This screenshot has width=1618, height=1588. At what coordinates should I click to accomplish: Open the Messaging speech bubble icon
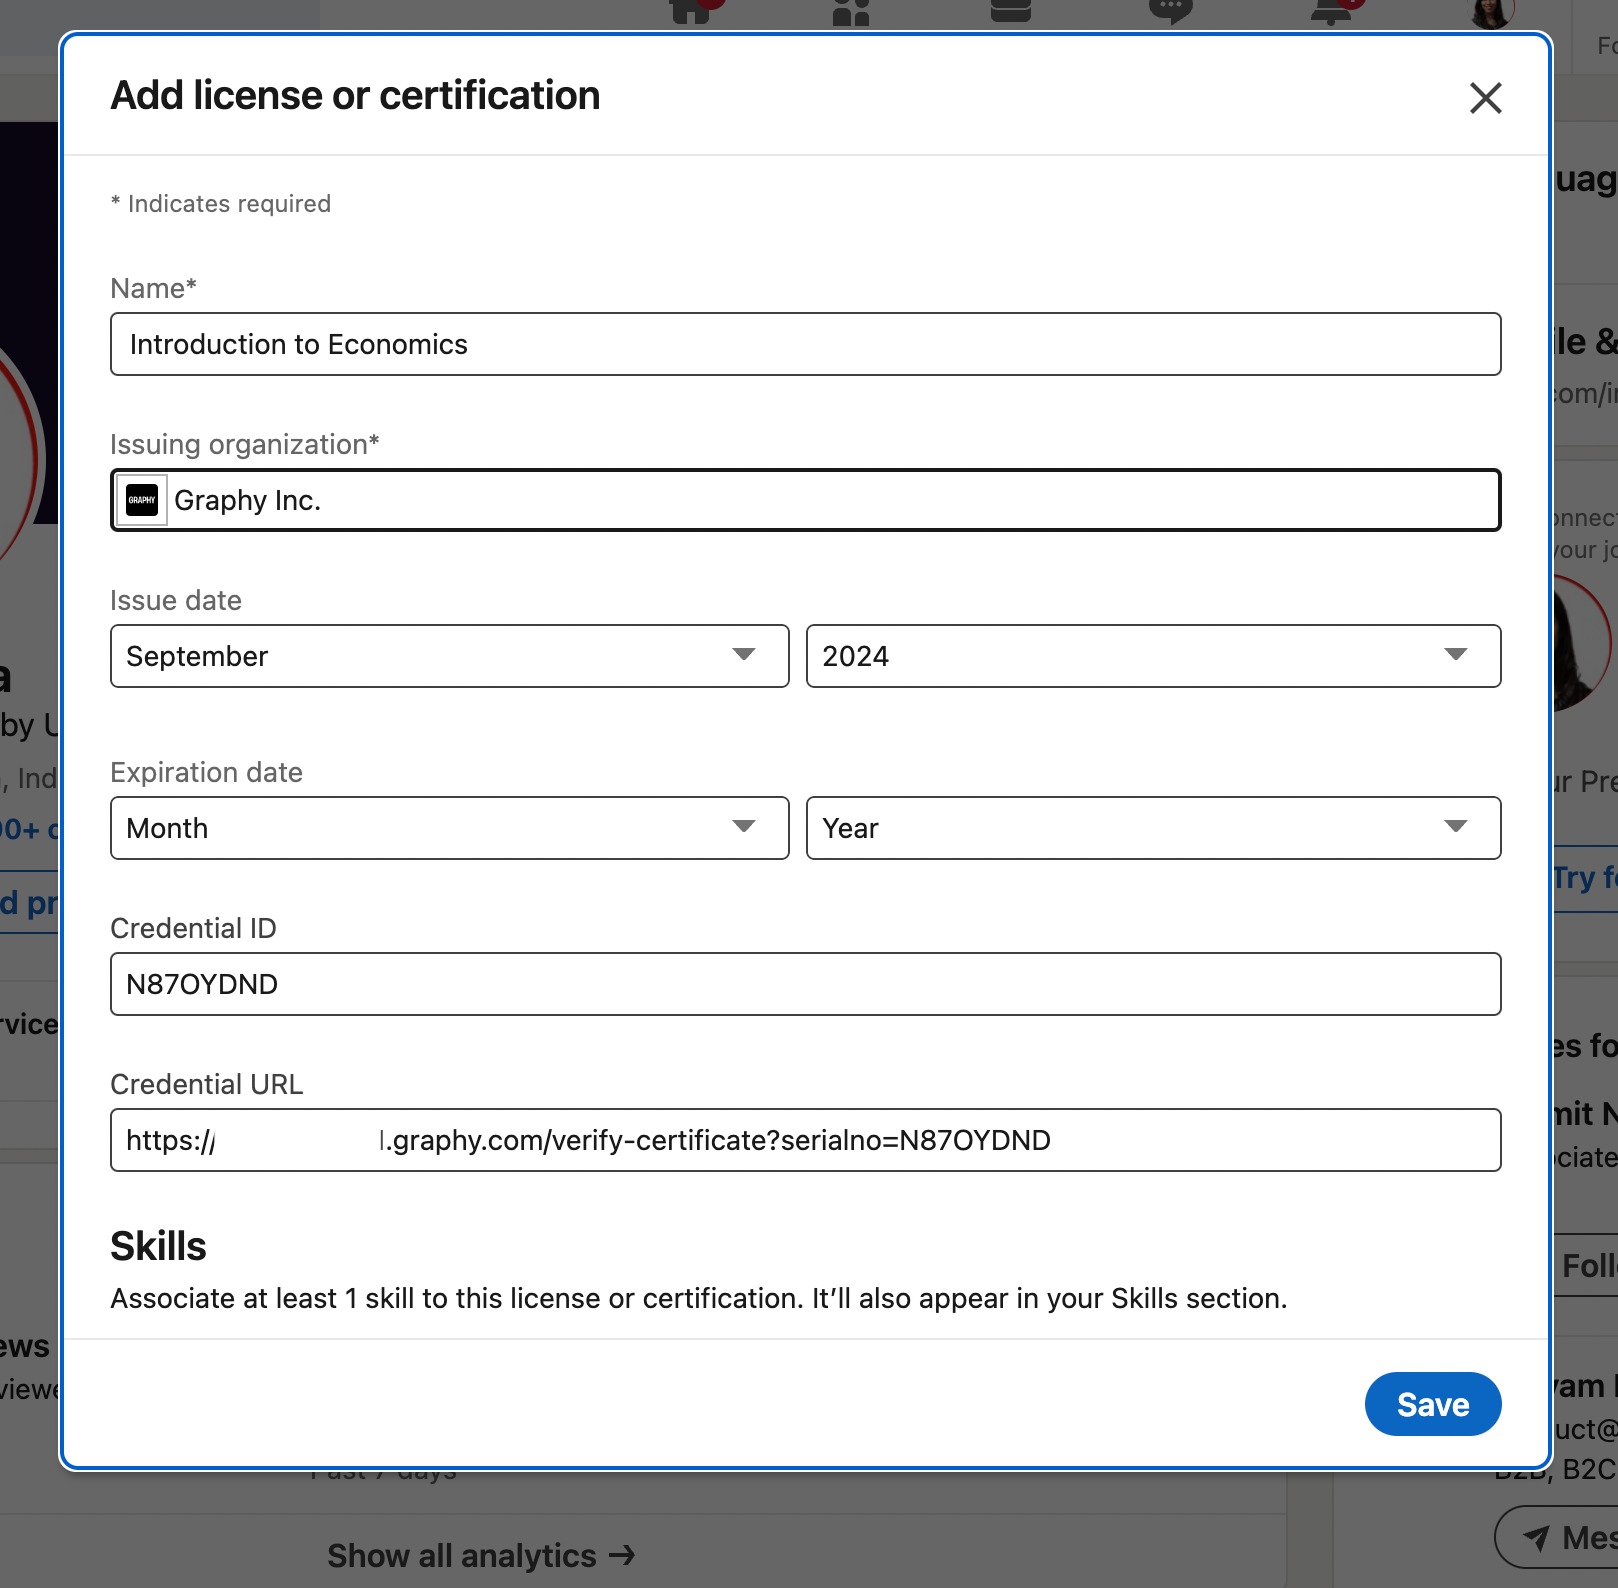1170,12
